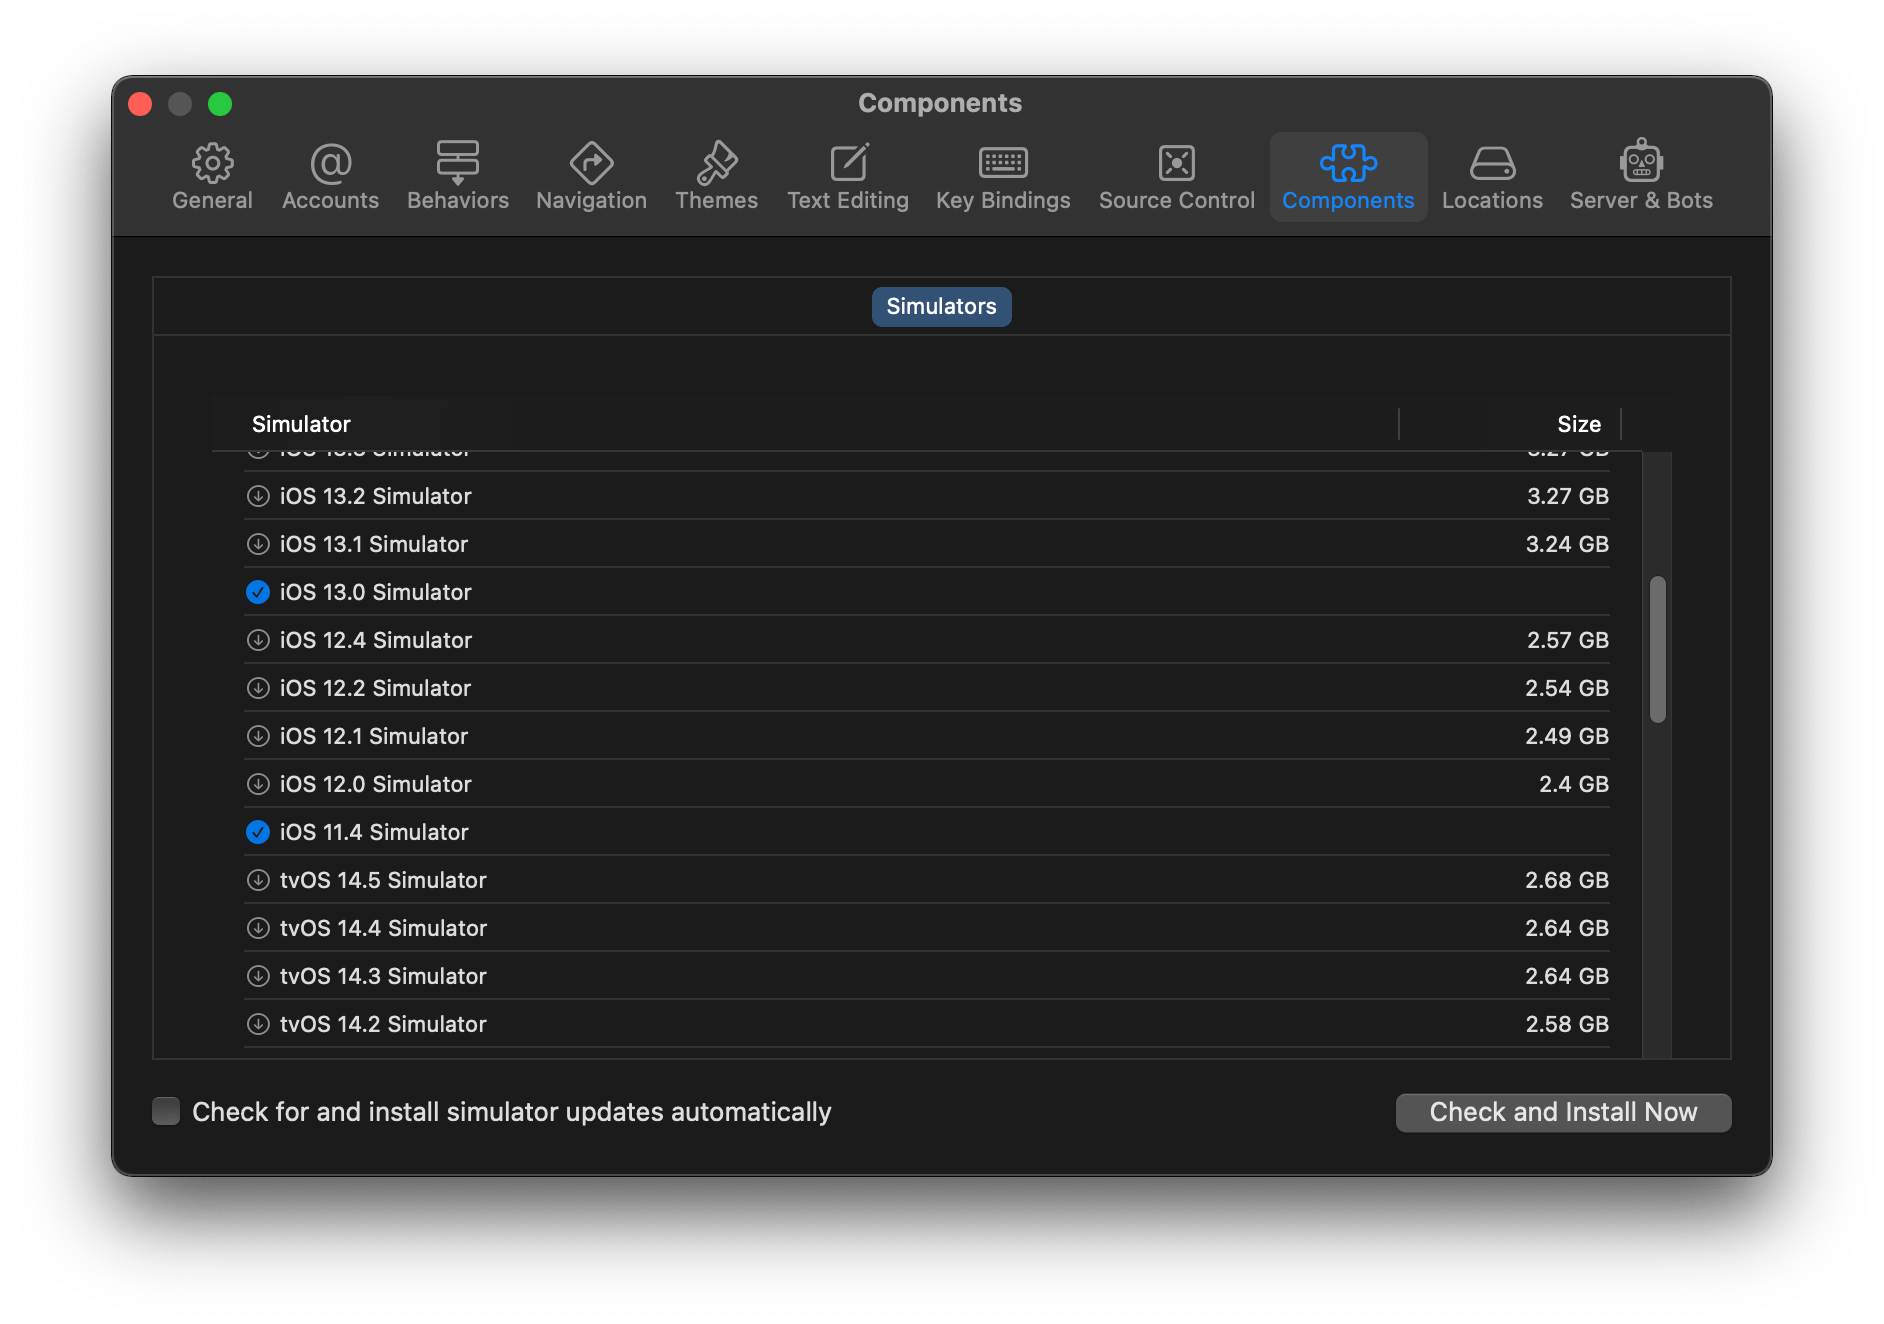
Task: Select the iOS 12.4 Simulator row text
Action: coord(375,640)
